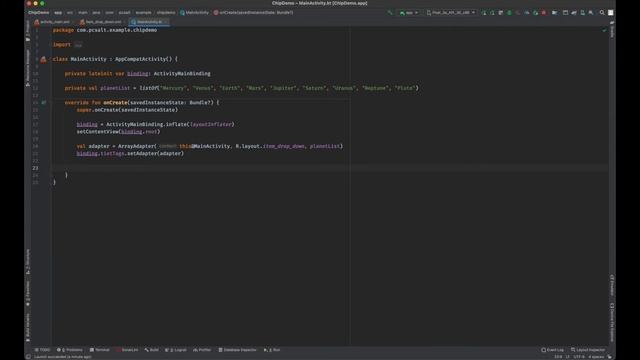Open the Resource Manager side tab
Screen dimensions: 640x360
(28, 68)
